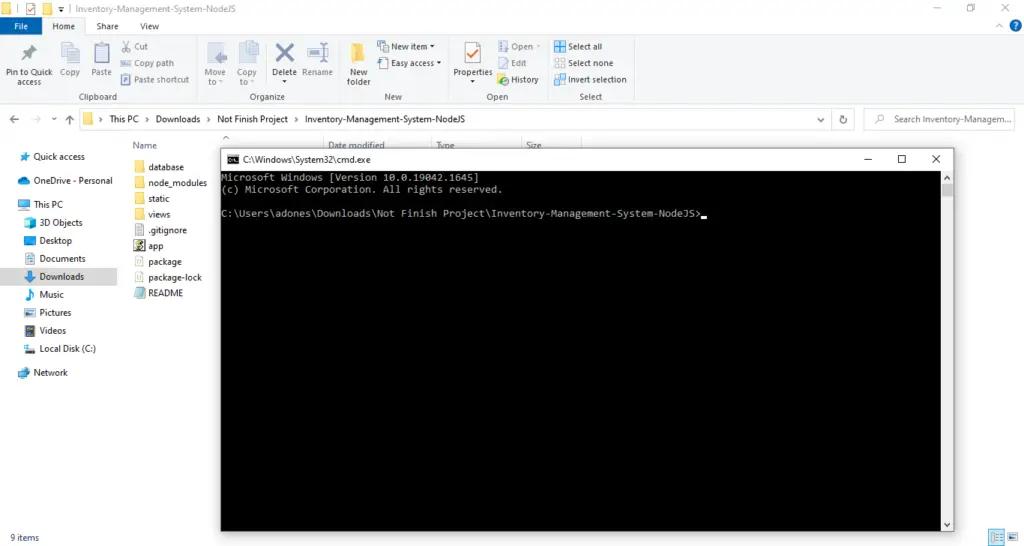Click Cut in the Clipboard group
1024x546 pixels.
[135, 46]
